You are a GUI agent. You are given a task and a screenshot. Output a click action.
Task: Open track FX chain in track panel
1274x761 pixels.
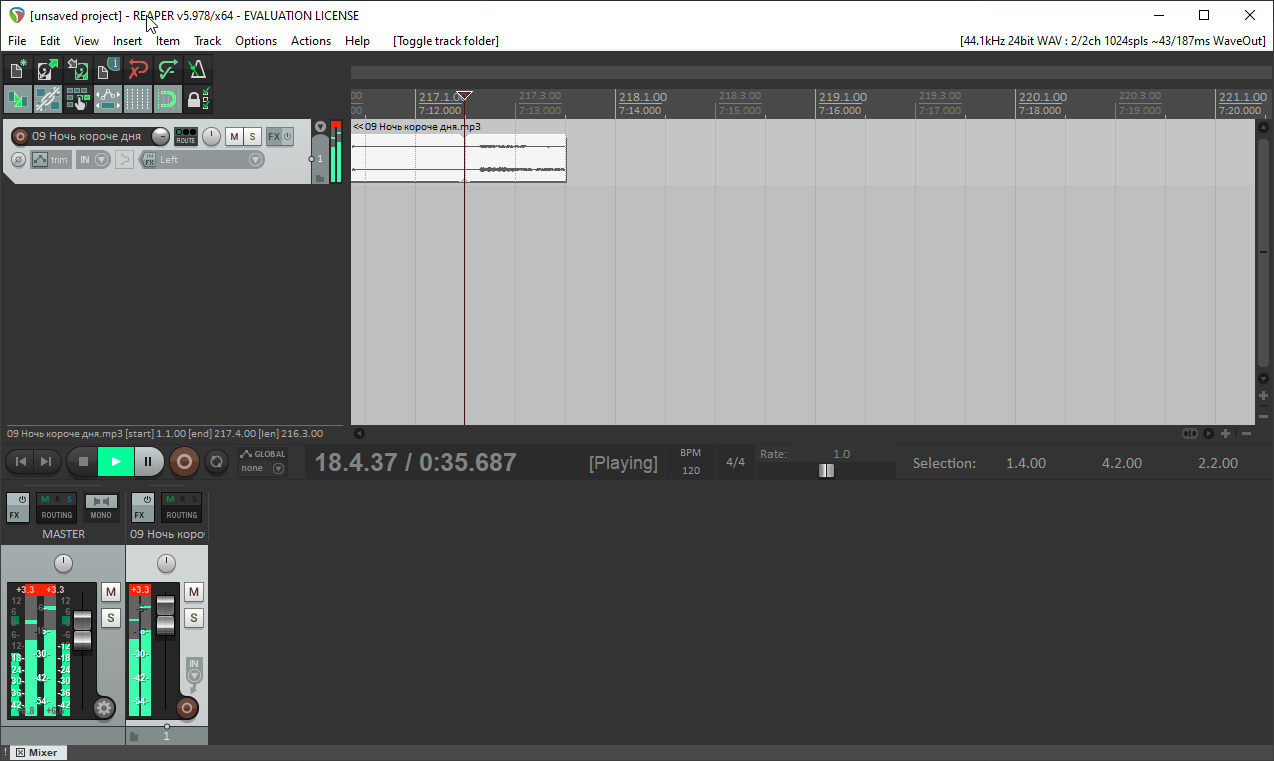click(x=273, y=137)
